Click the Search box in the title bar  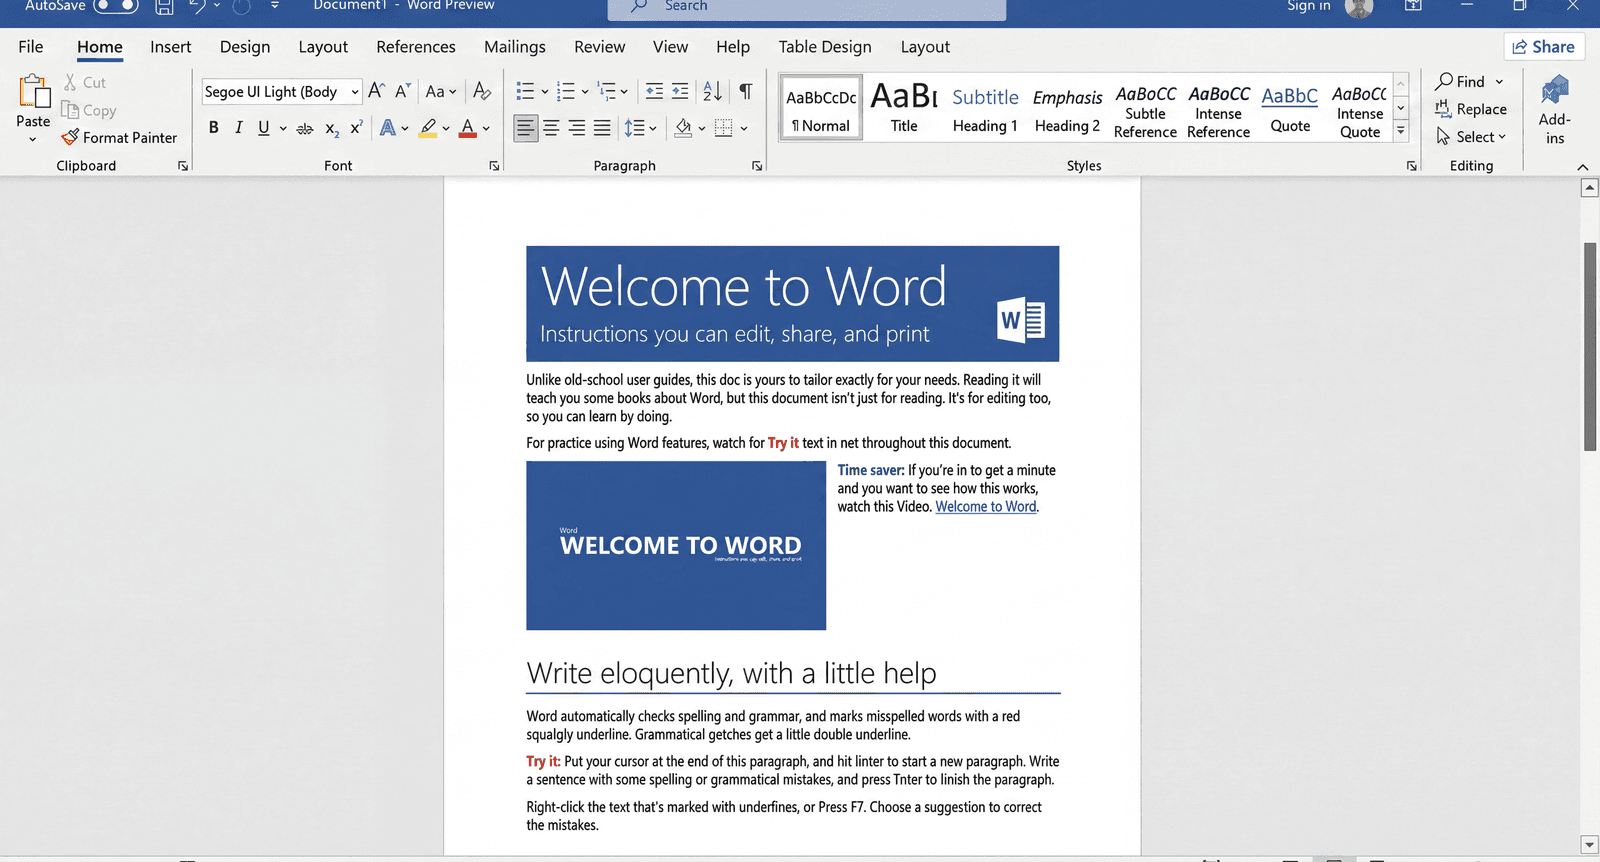pyautogui.click(x=807, y=8)
